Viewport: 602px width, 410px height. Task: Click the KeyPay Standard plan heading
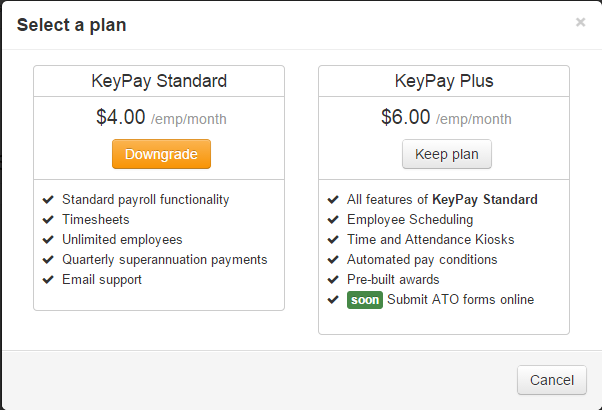point(159,81)
